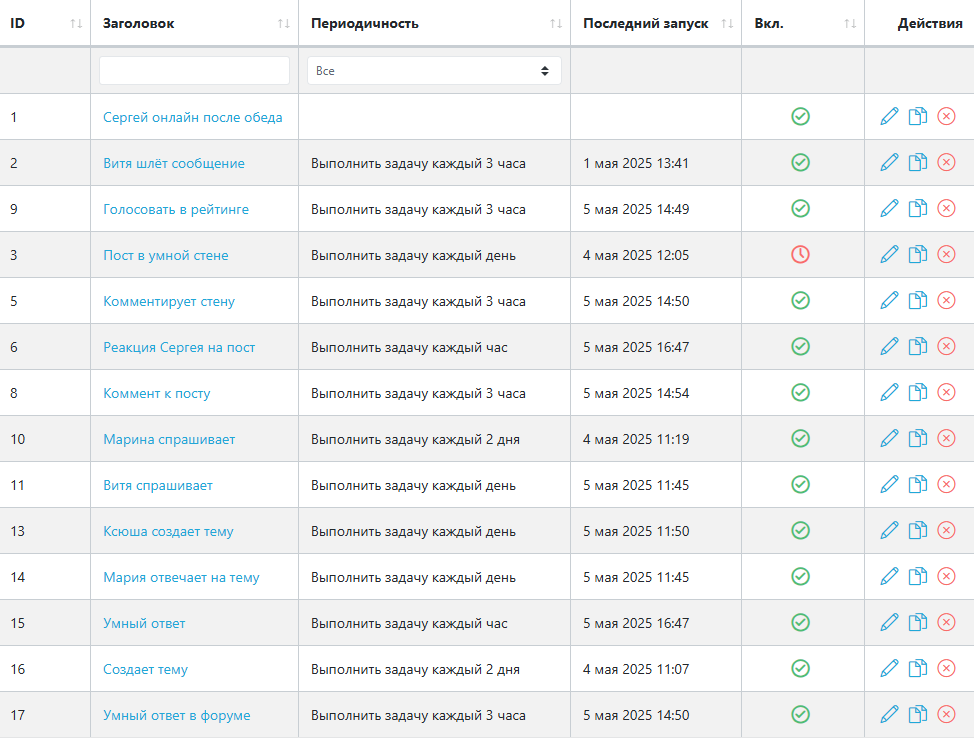This screenshot has height=738, width=974.
Task: Toggle the red clock status of 'Пост в умной стене'
Action: pyautogui.click(x=800, y=254)
